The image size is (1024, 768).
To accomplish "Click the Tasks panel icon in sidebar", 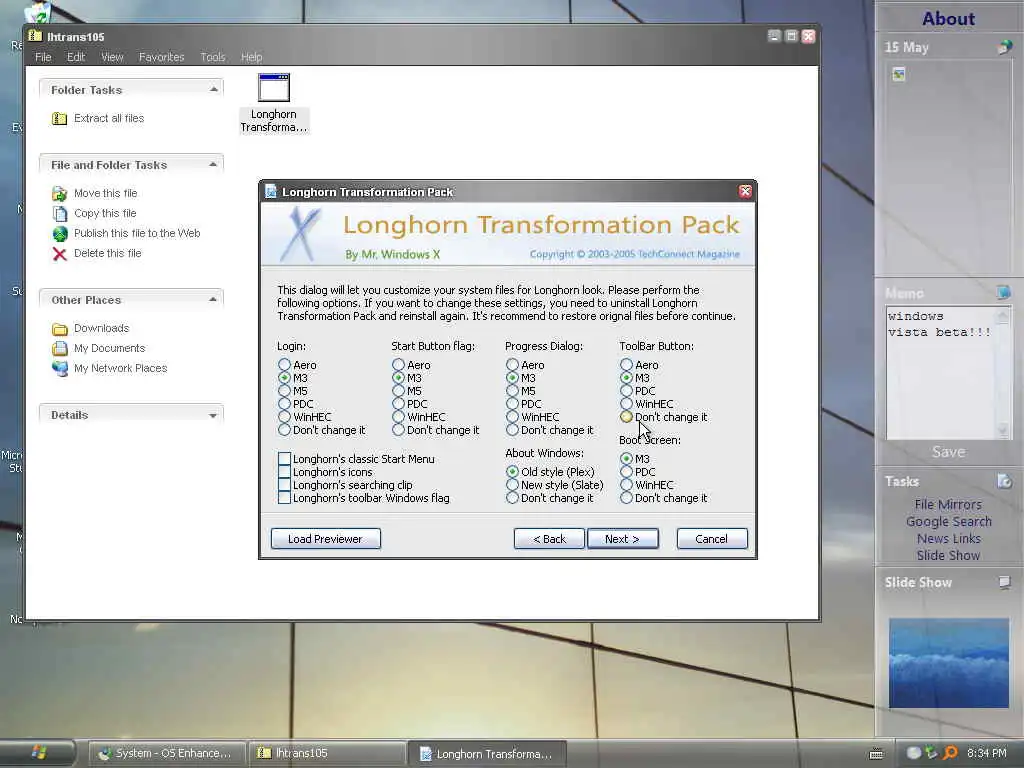I will click(x=1004, y=481).
